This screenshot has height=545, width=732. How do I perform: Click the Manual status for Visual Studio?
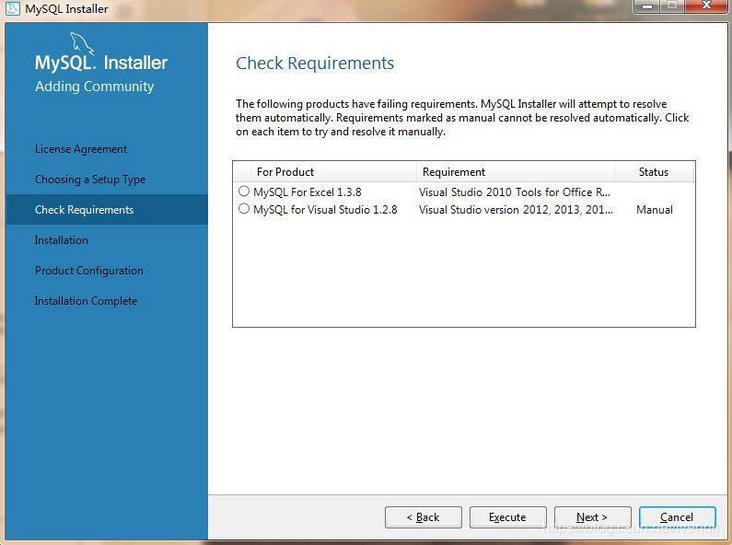pos(655,210)
